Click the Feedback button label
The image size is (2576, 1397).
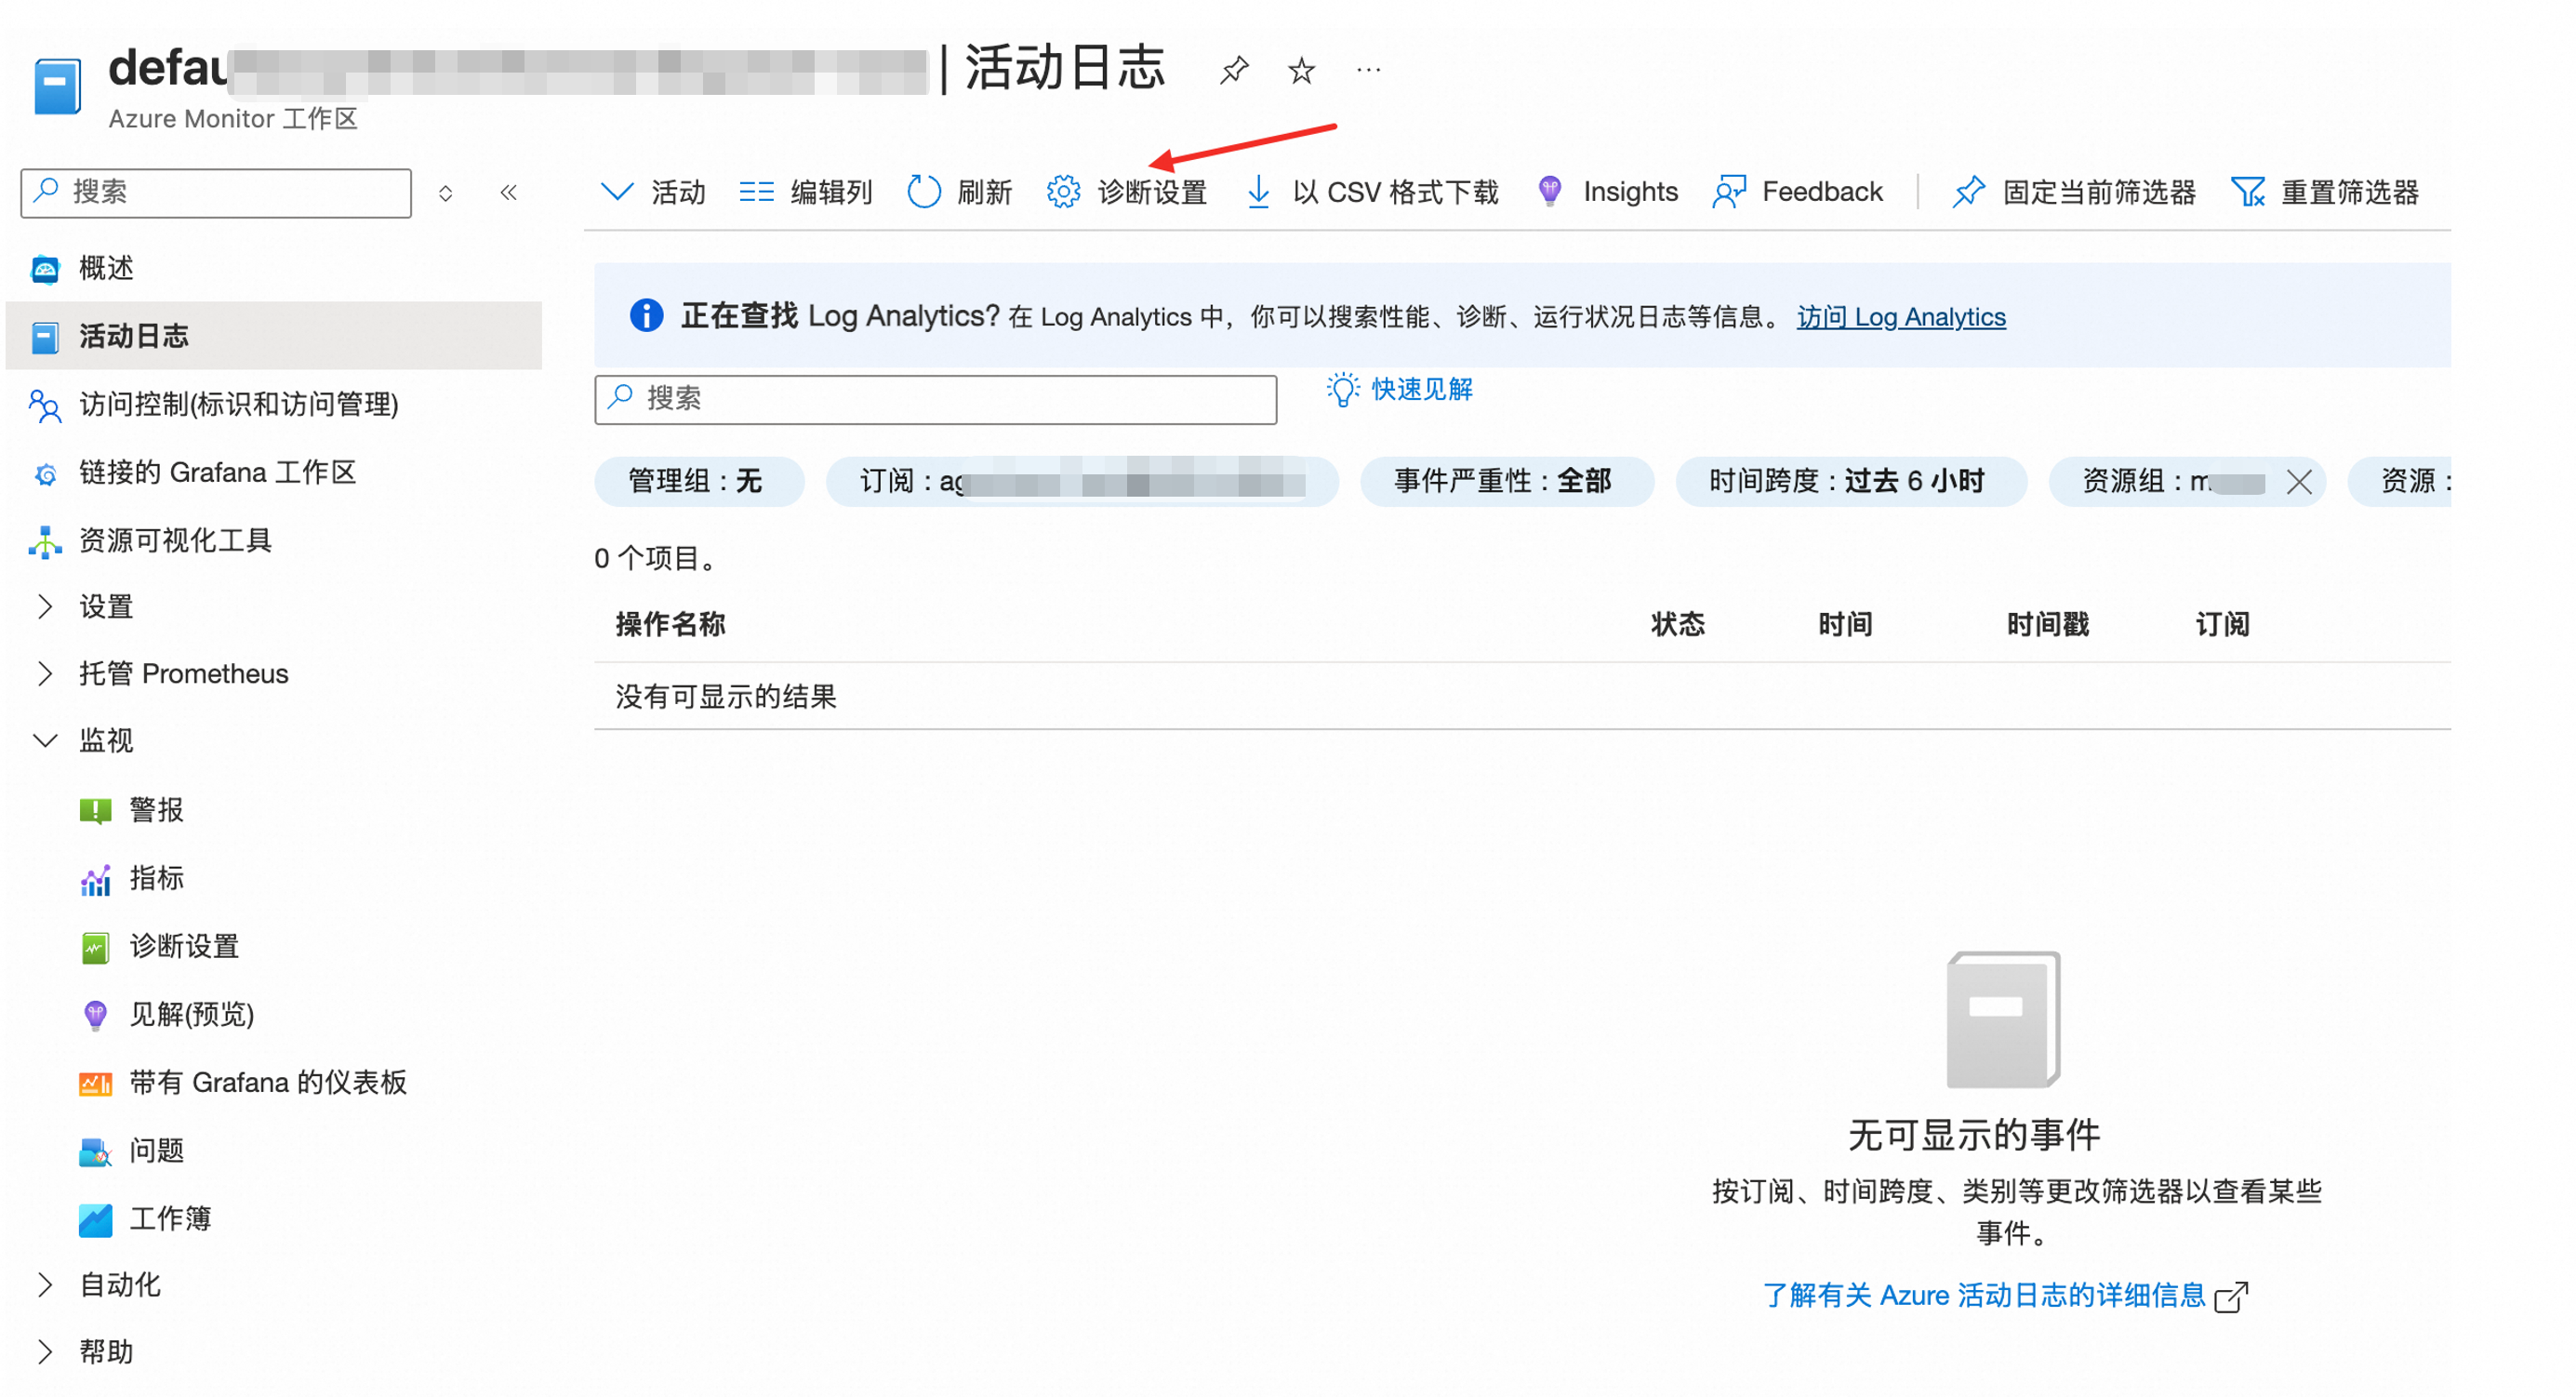click(x=1821, y=192)
